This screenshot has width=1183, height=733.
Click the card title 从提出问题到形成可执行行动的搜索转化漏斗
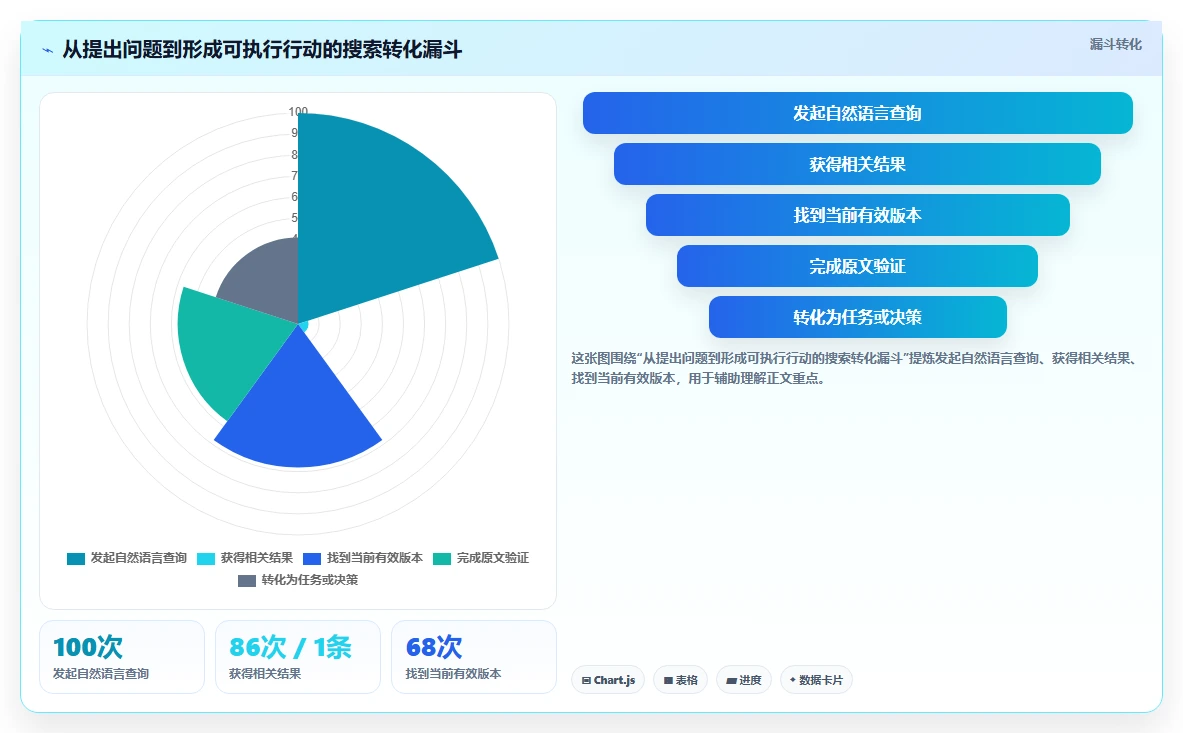(x=262, y=50)
